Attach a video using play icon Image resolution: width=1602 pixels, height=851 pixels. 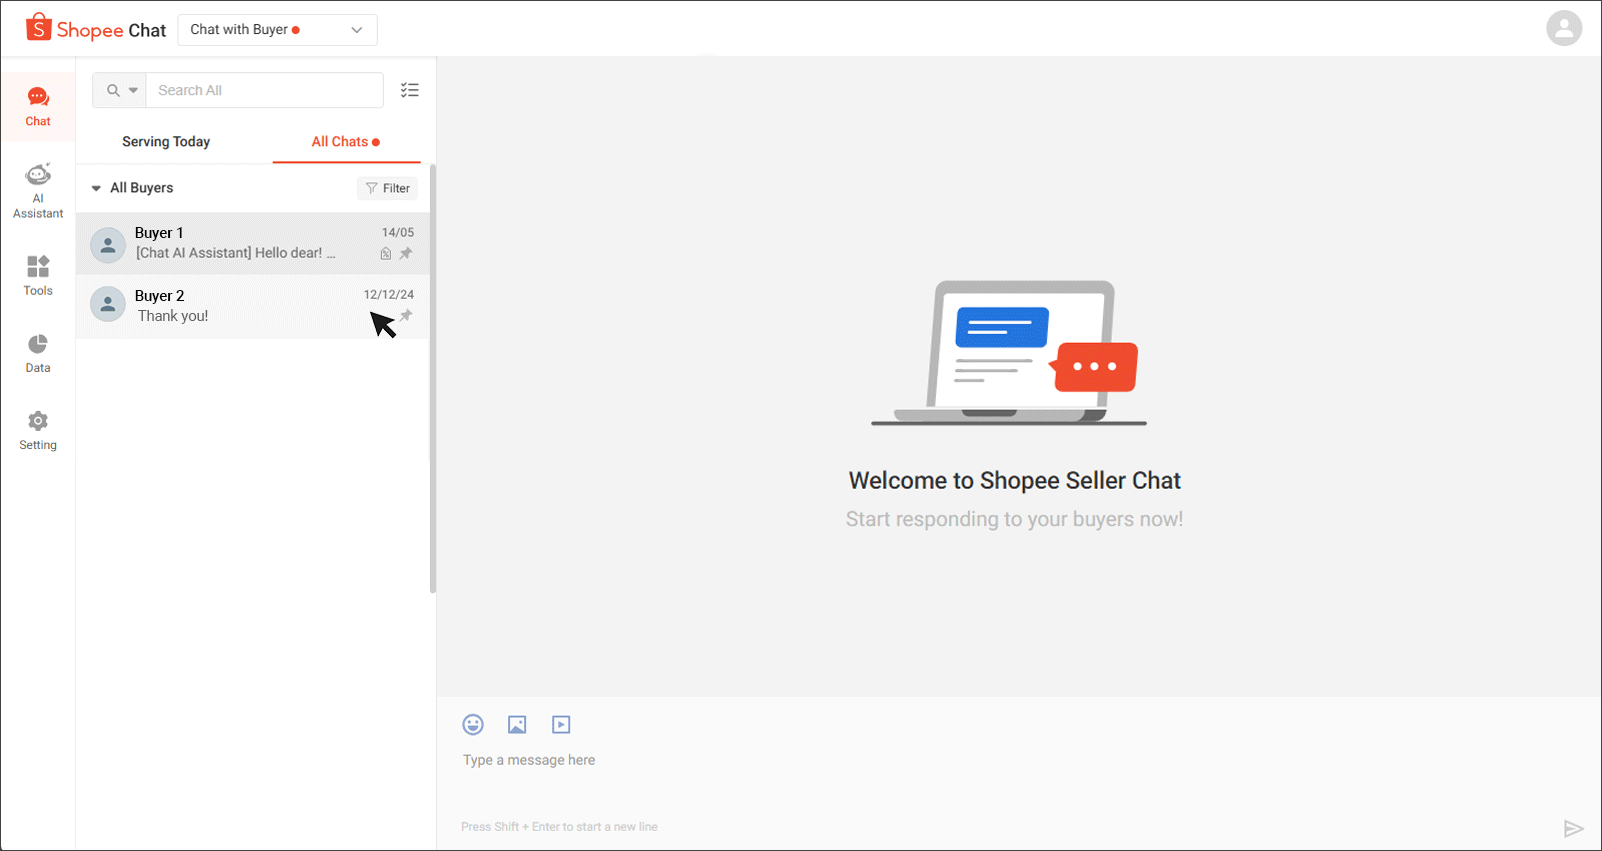(561, 724)
